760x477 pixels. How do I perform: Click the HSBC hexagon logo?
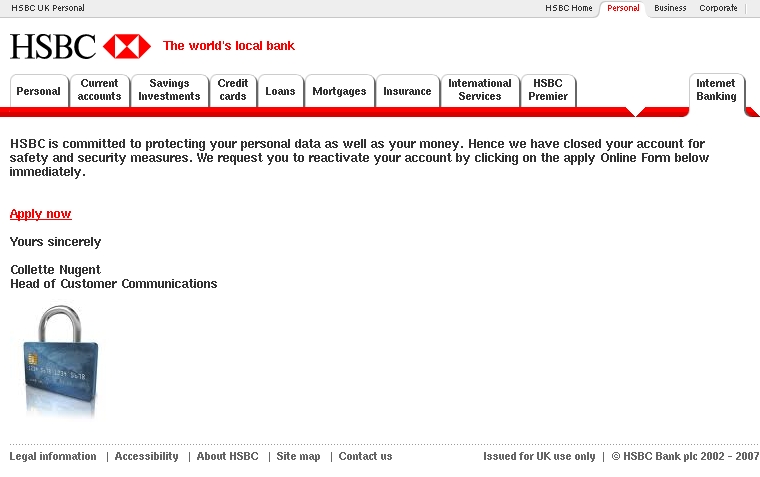127,46
